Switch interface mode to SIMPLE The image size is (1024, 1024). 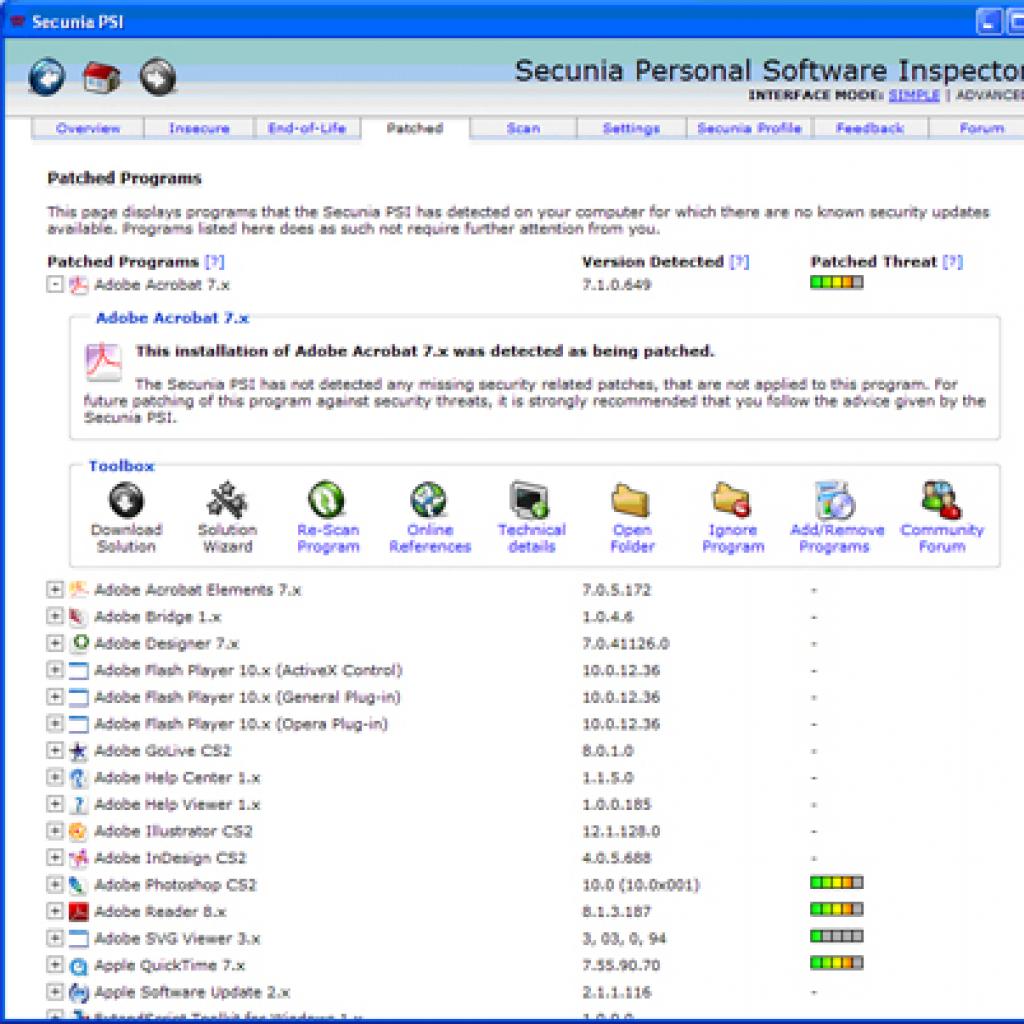[914, 96]
